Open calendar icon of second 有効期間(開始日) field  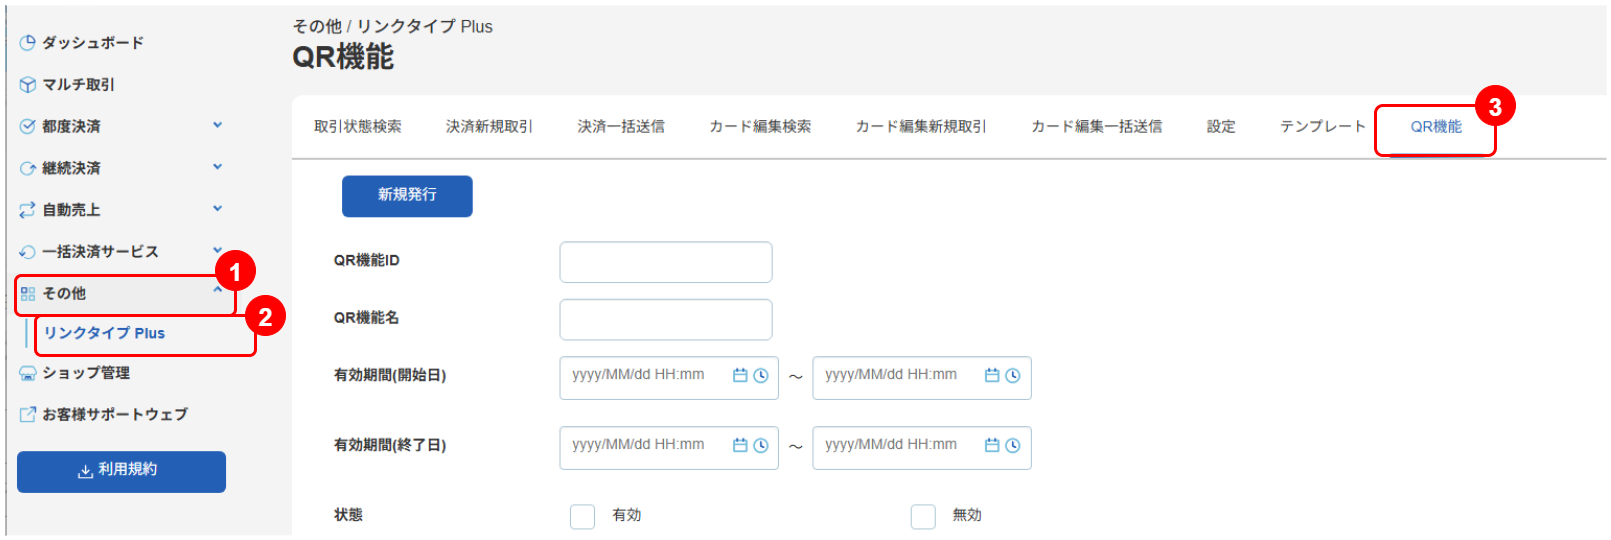[x=992, y=376]
